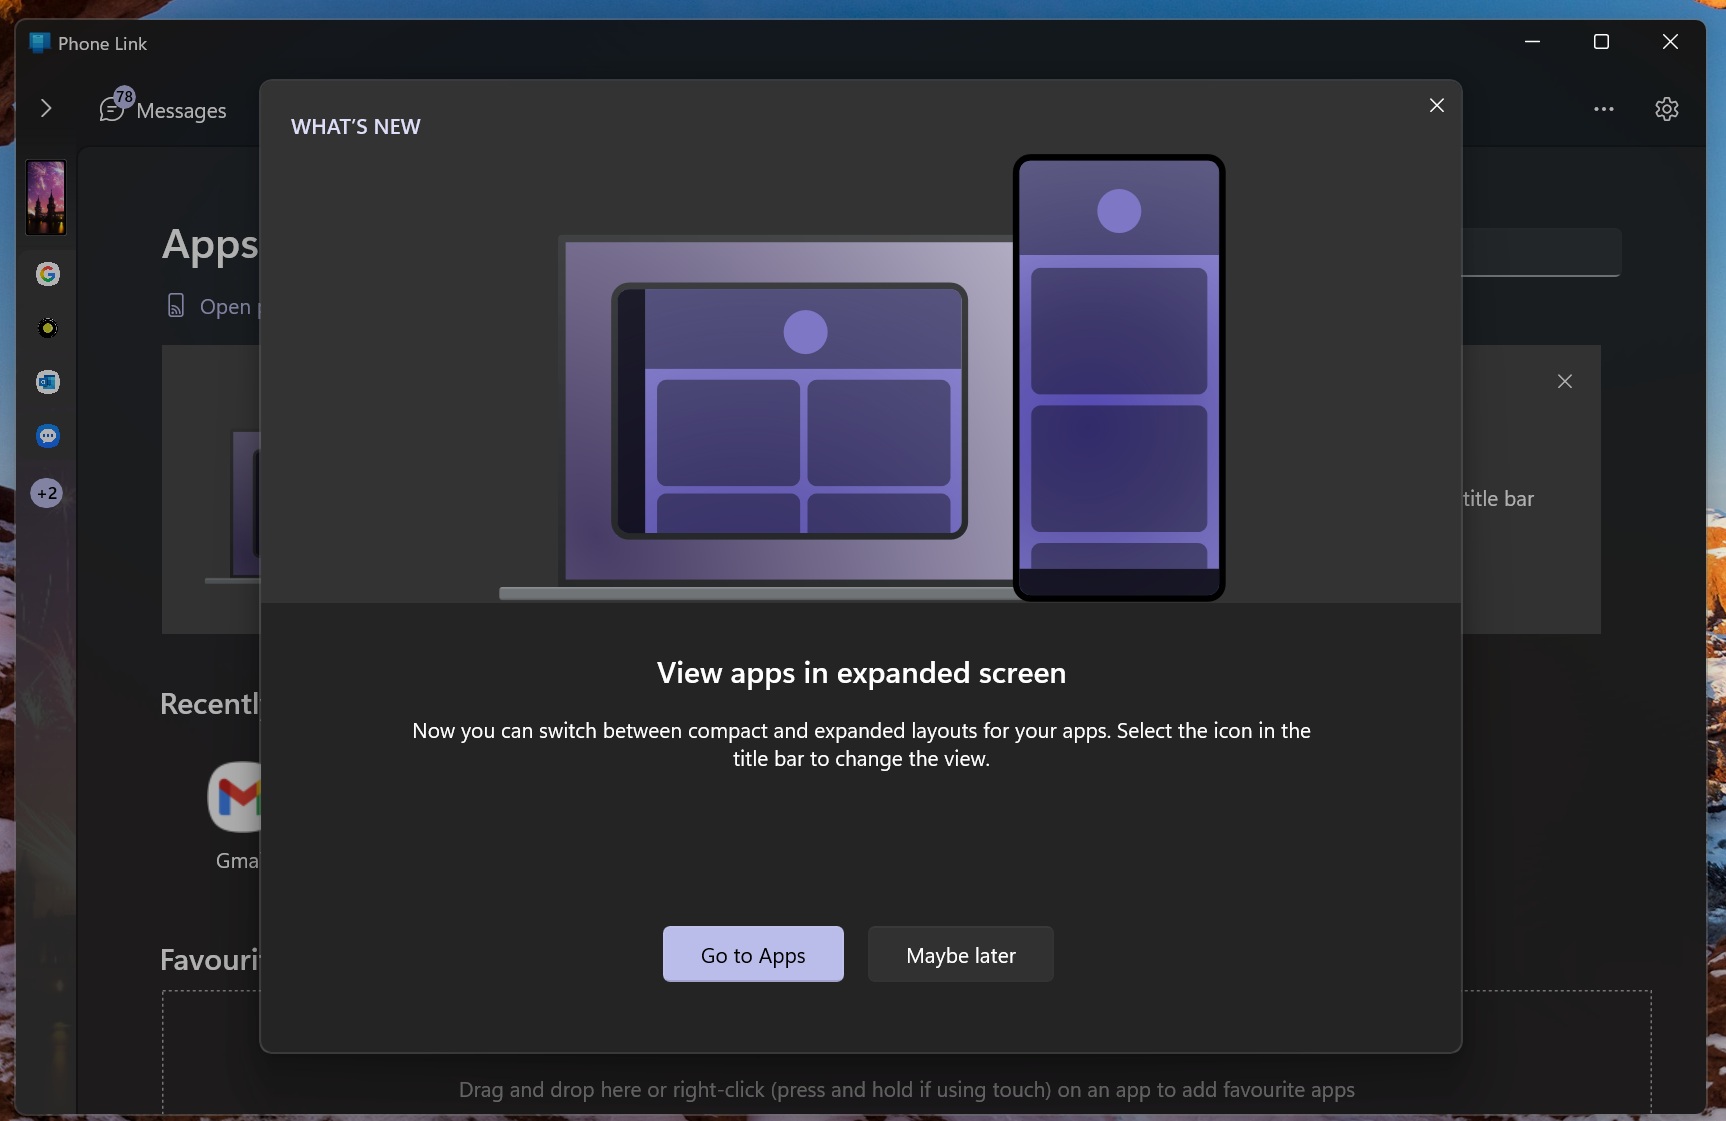The width and height of the screenshot is (1726, 1121).
Task: Switch to the Messages tab
Action: [180, 110]
